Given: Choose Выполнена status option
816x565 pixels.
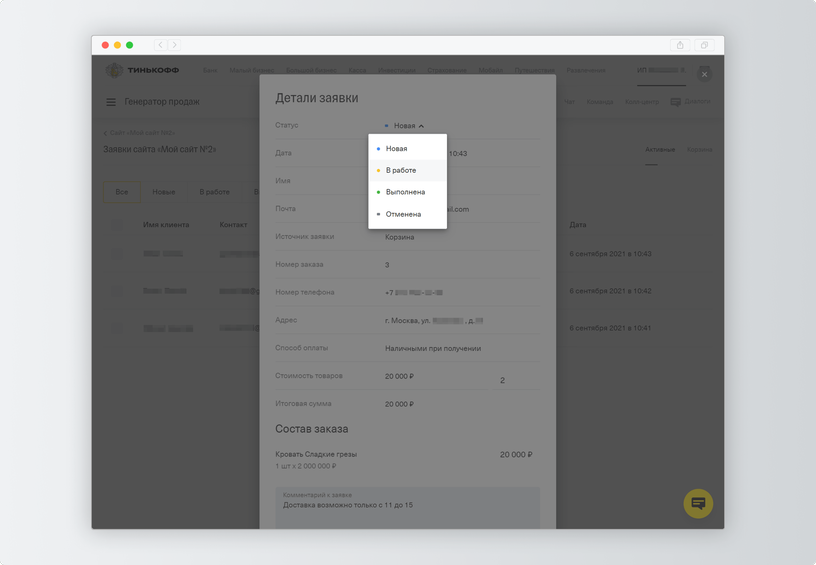Looking at the screenshot, I should (407, 192).
